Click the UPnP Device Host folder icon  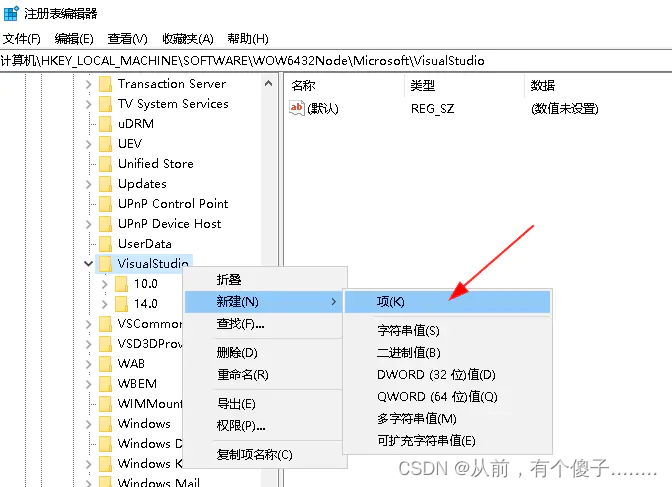point(105,224)
